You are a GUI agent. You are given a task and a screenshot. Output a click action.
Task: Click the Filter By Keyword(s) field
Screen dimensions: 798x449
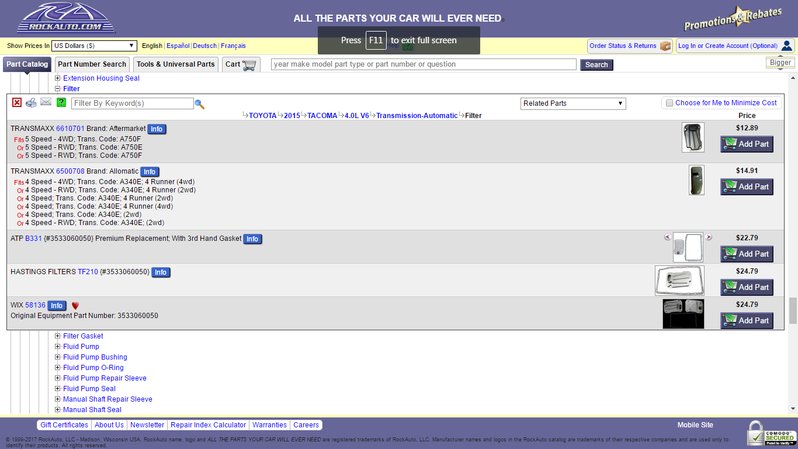(x=132, y=103)
